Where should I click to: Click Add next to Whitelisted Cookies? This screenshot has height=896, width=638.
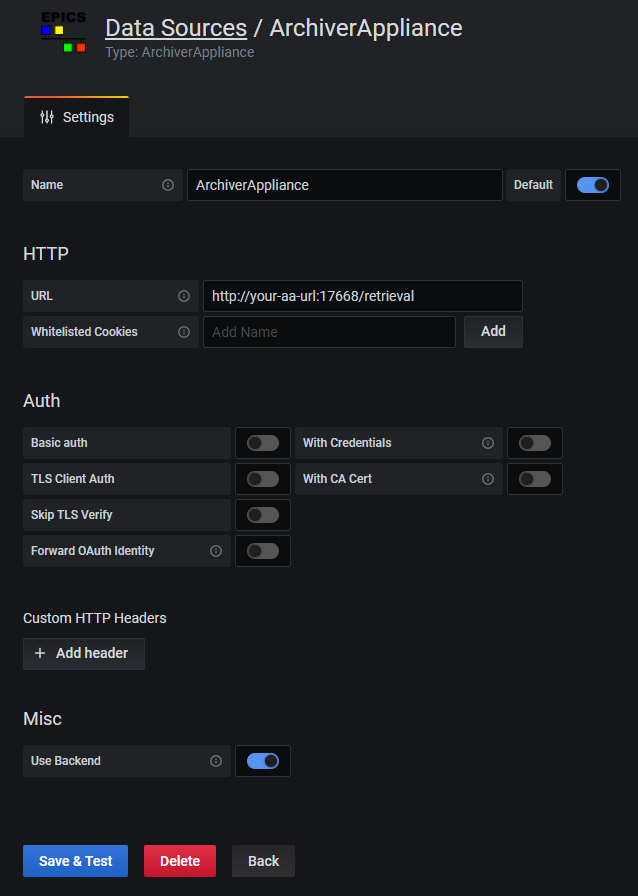click(493, 331)
